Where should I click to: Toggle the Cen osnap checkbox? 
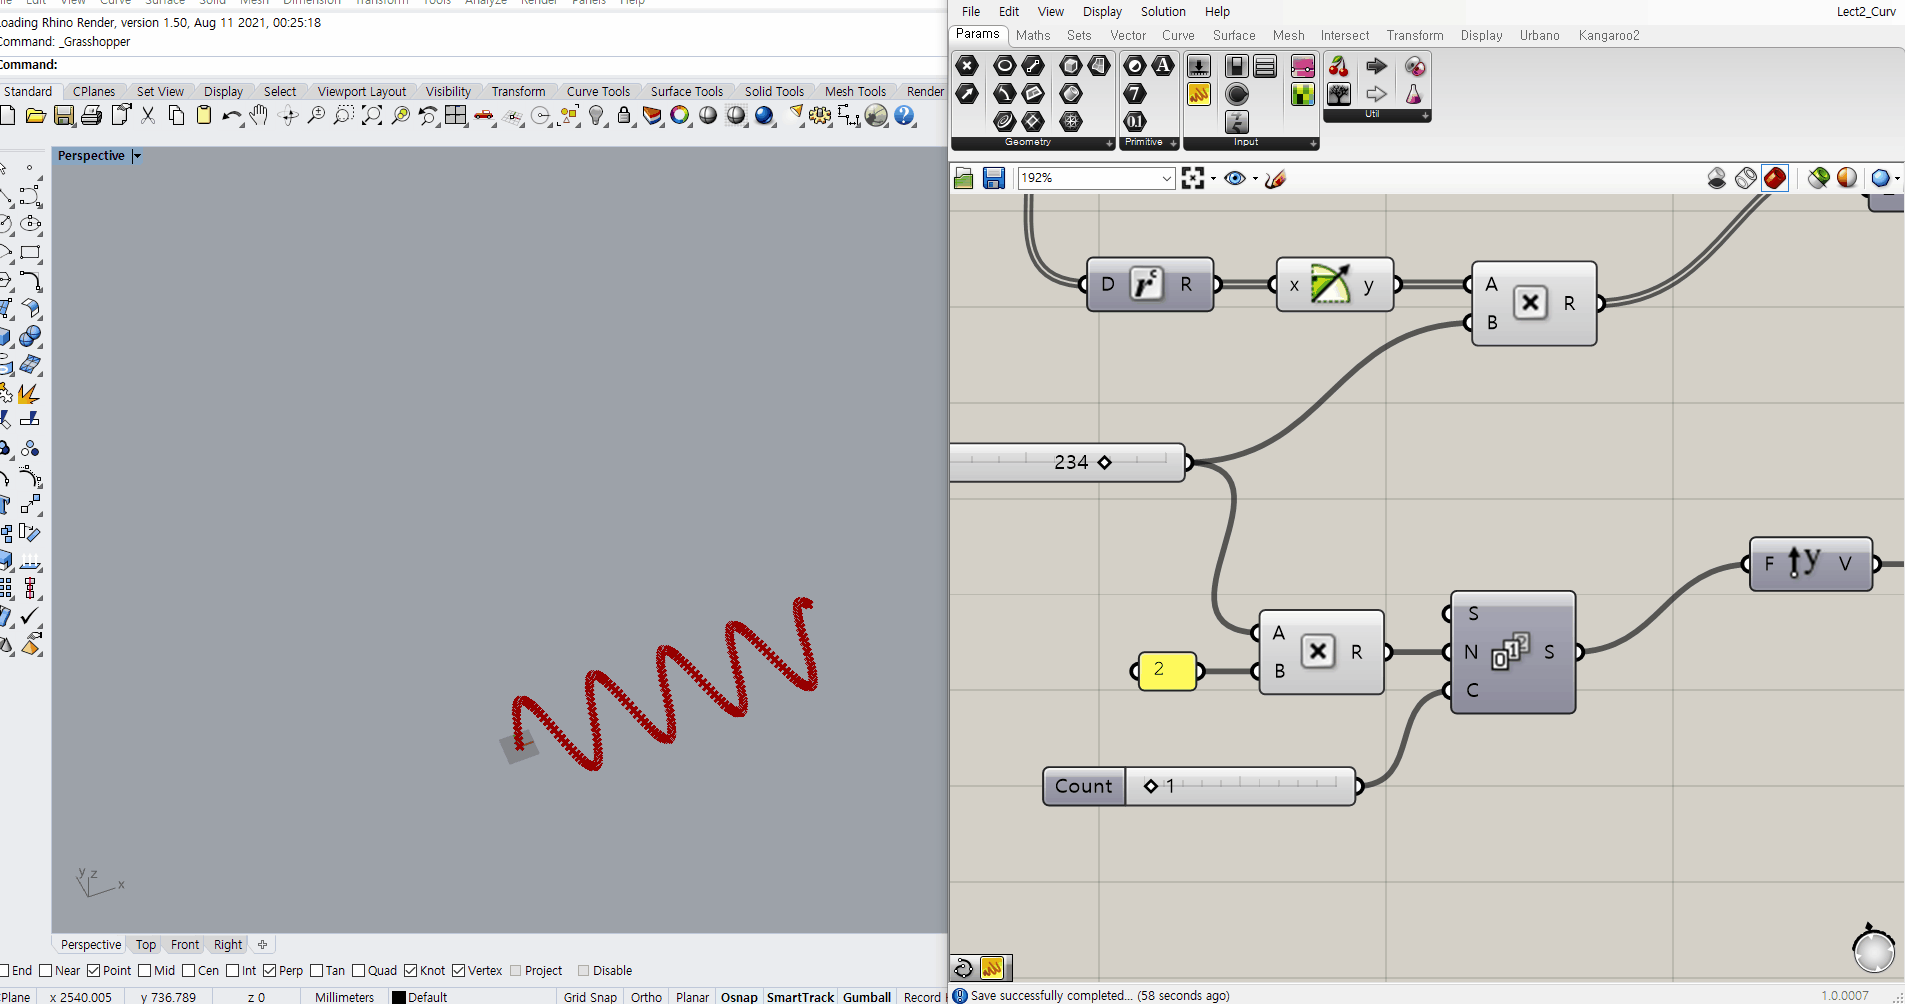pos(188,970)
